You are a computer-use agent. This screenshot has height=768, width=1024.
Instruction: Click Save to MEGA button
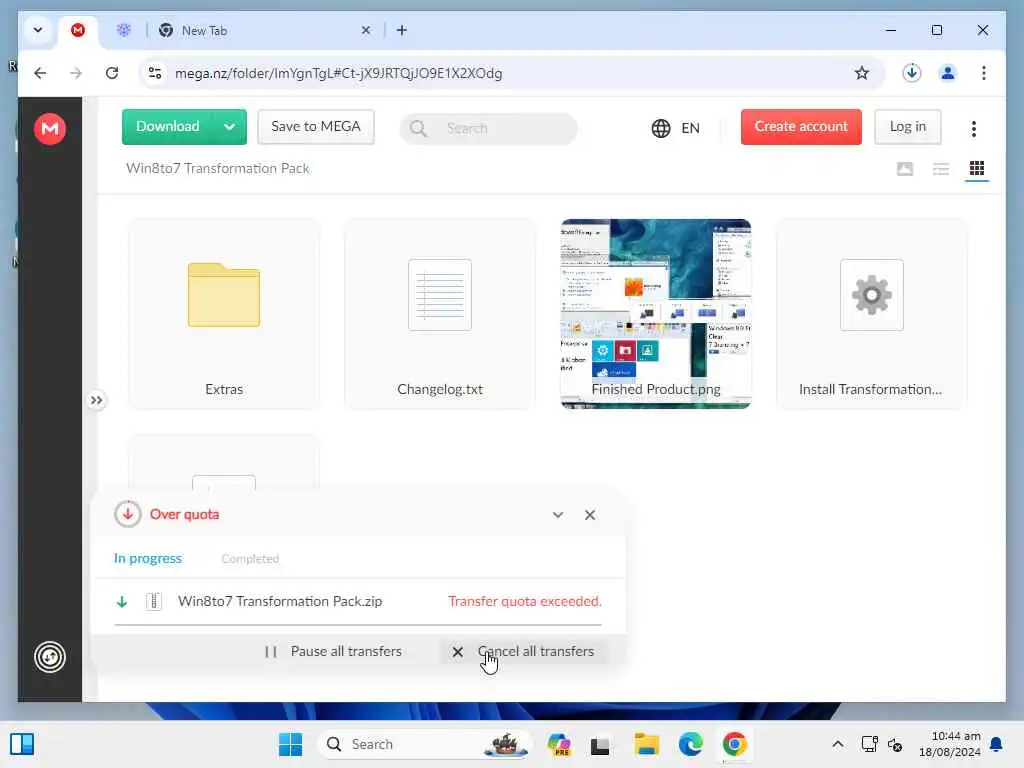coord(315,127)
